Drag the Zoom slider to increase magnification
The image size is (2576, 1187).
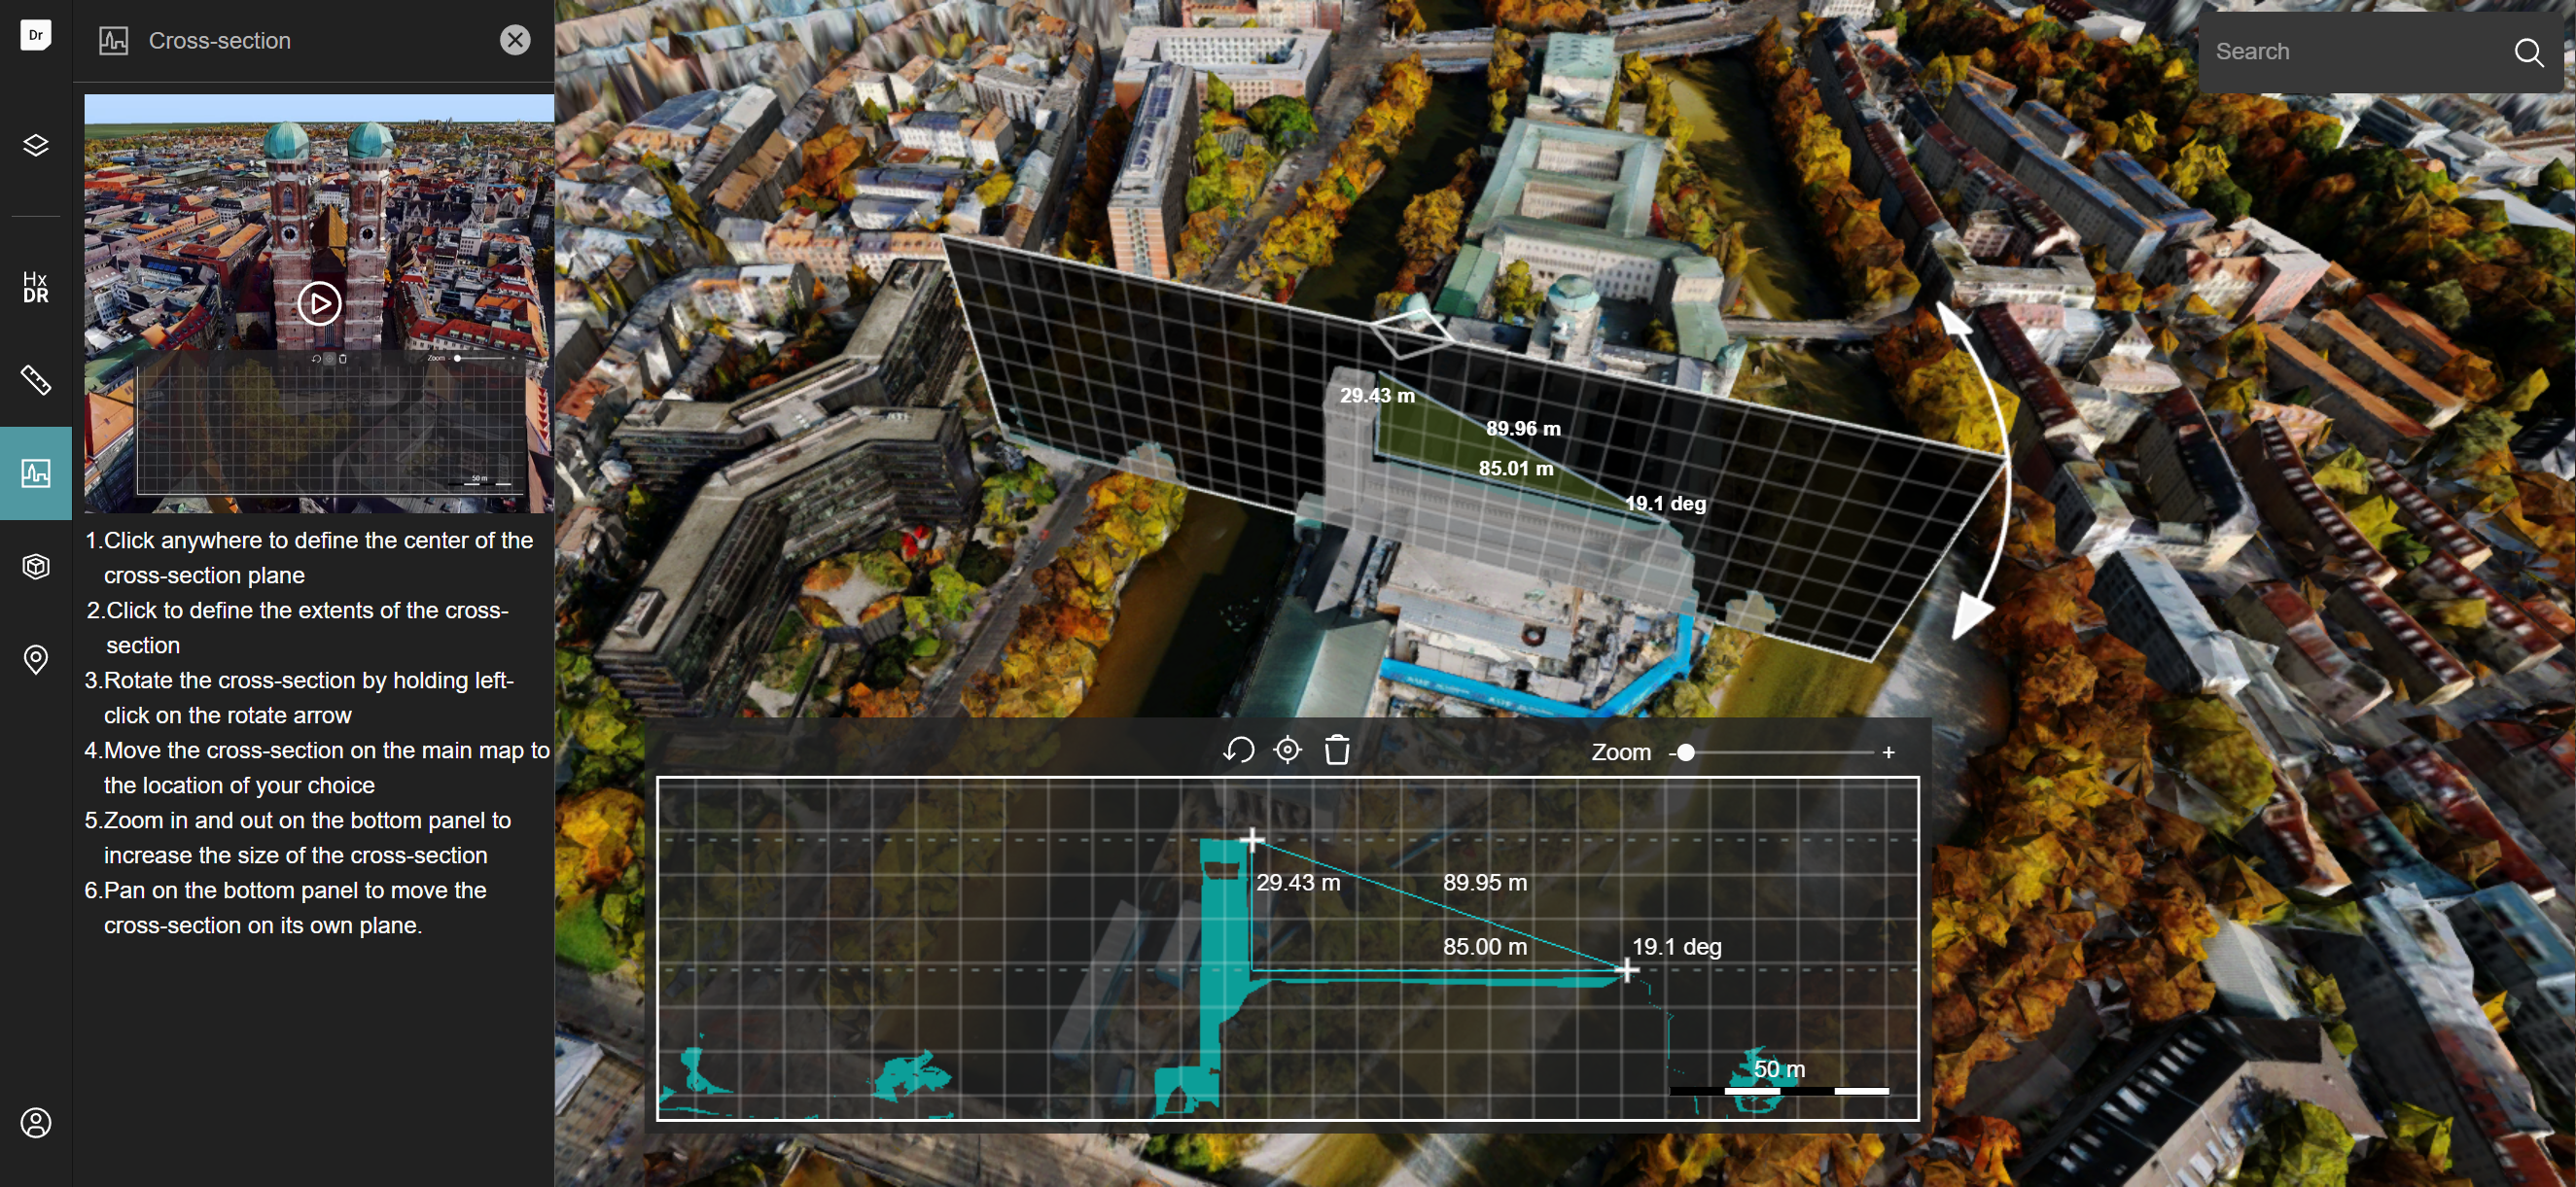pyautogui.click(x=1684, y=751)
